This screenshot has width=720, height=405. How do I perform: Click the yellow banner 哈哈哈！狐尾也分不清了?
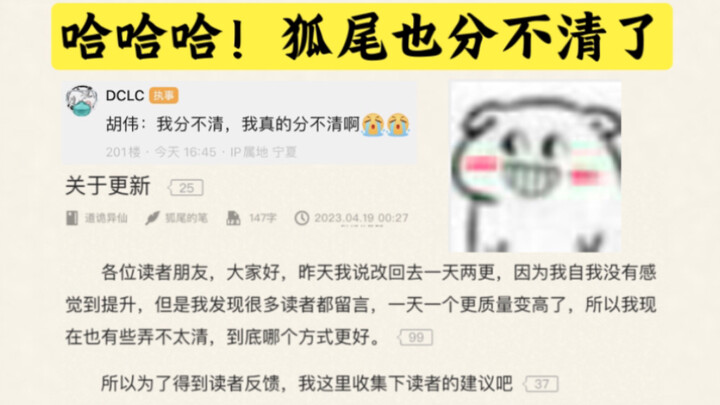(362, 37)
